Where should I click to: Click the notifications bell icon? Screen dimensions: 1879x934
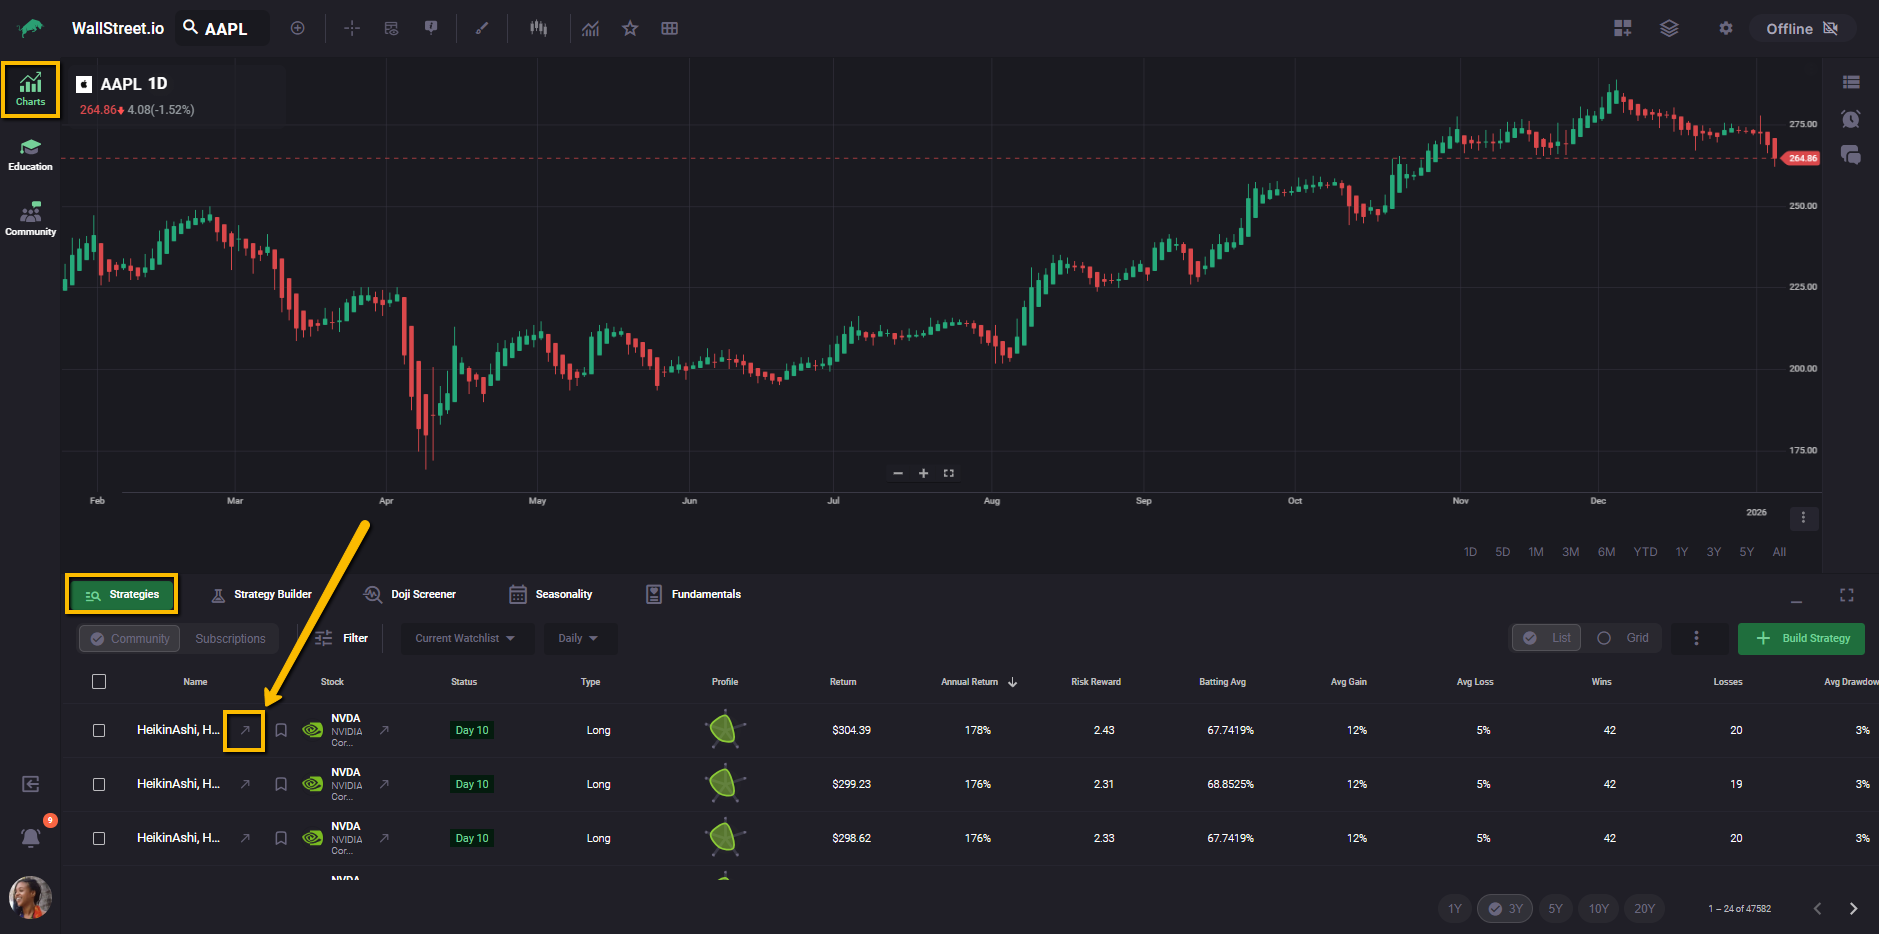pyautogui.click(x=31, y=838)
